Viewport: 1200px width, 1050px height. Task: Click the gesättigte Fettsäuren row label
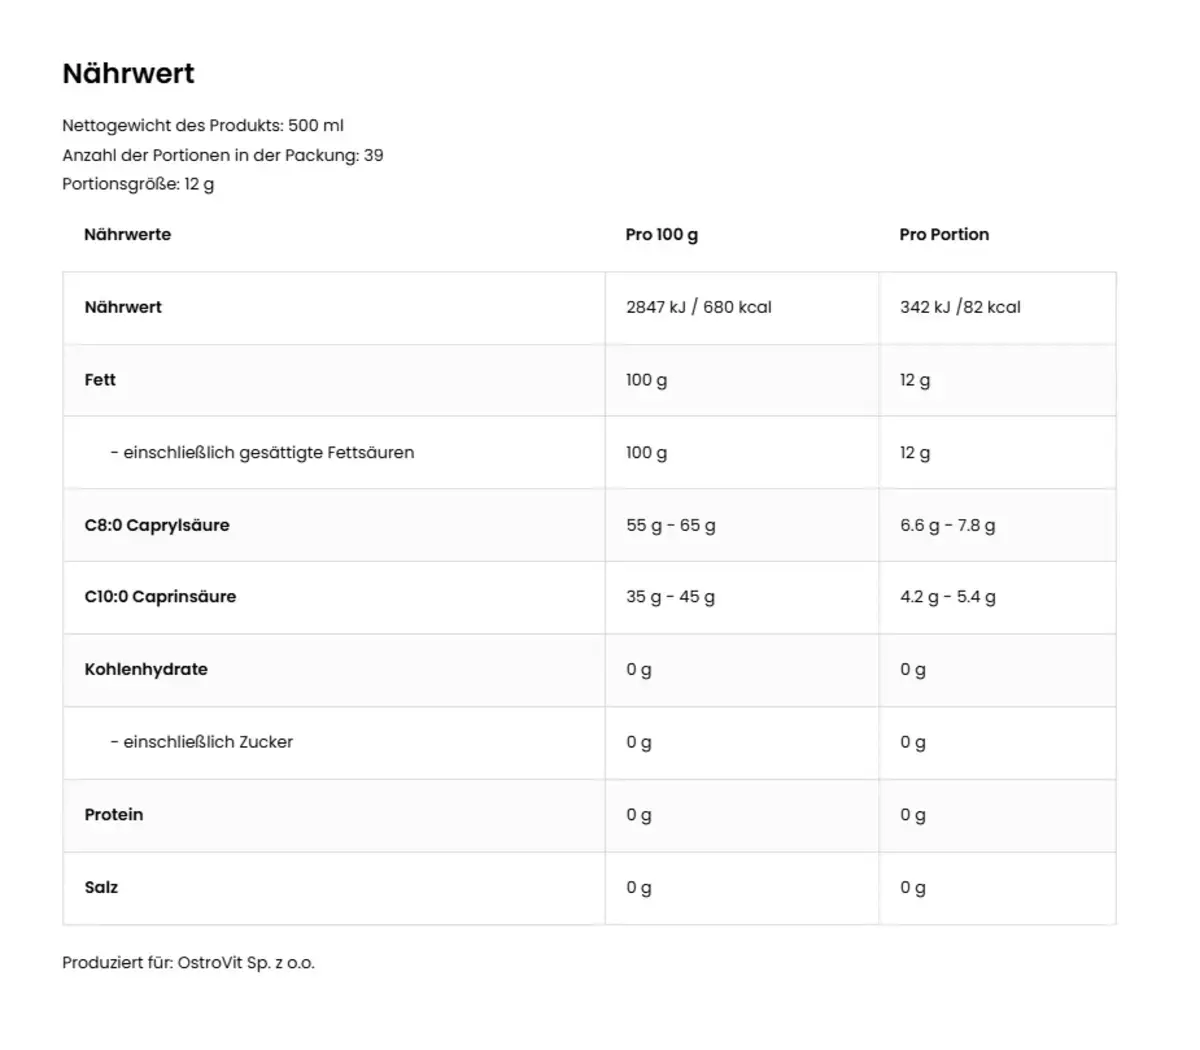coord(262,452)
